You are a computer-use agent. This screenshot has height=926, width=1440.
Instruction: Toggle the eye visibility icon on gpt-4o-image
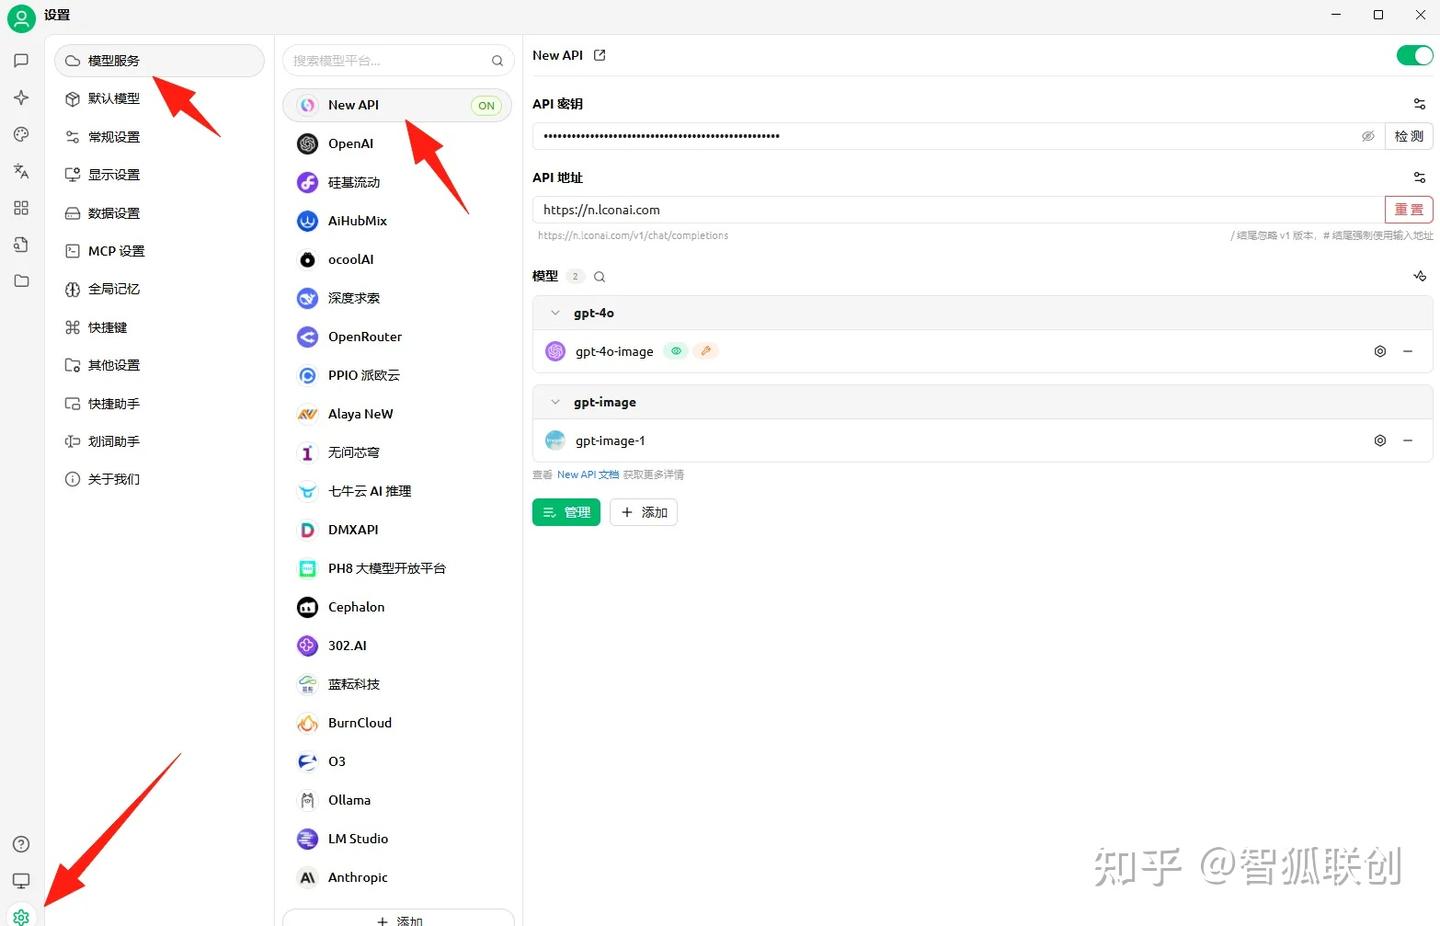click(x=675, y=351)
